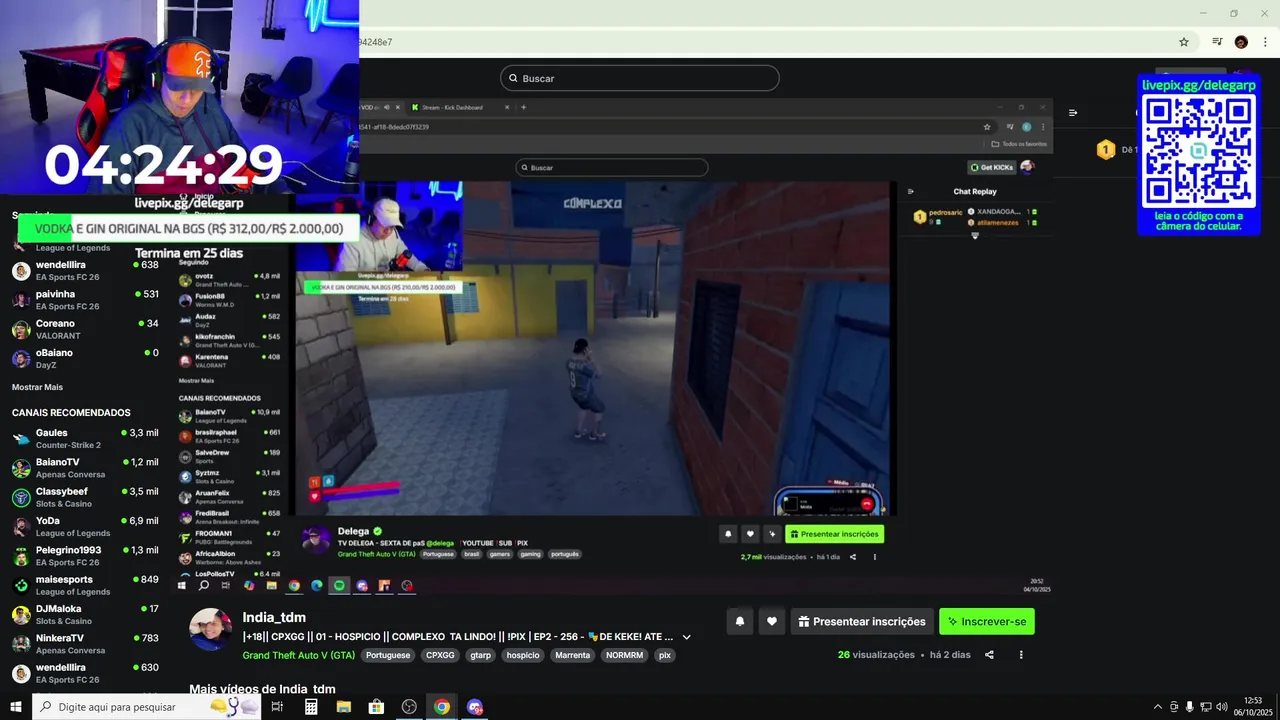The image size is (1280, 720).
Task: Open the volume tray icon
Action: pos(1222,707)
